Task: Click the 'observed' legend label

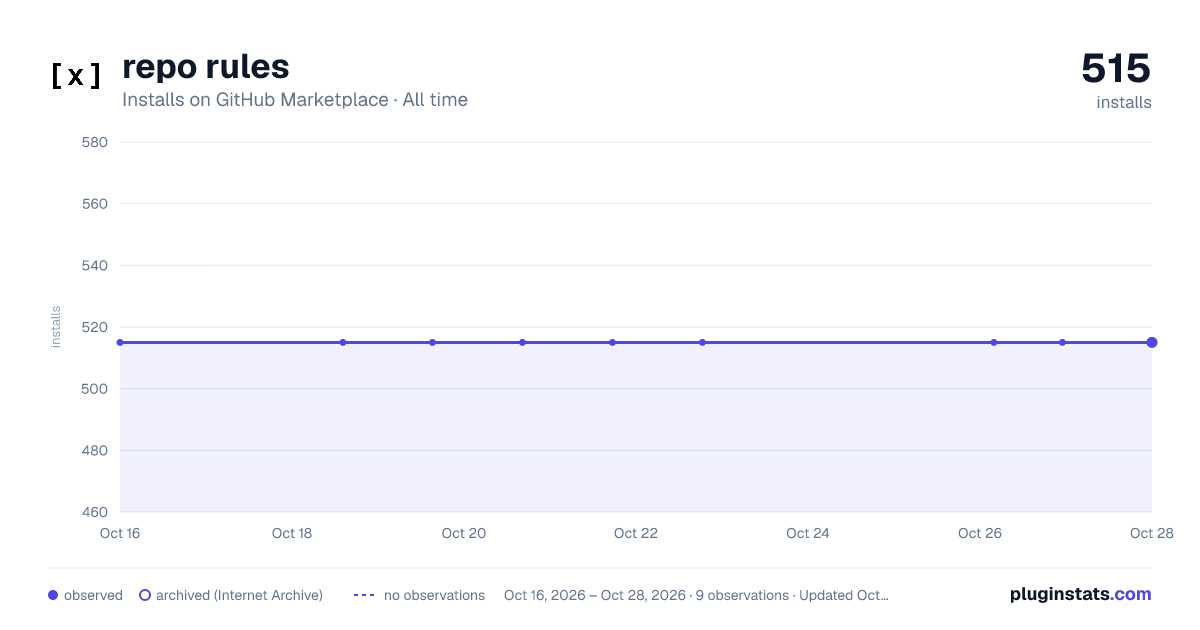Action: coord(93,595)
